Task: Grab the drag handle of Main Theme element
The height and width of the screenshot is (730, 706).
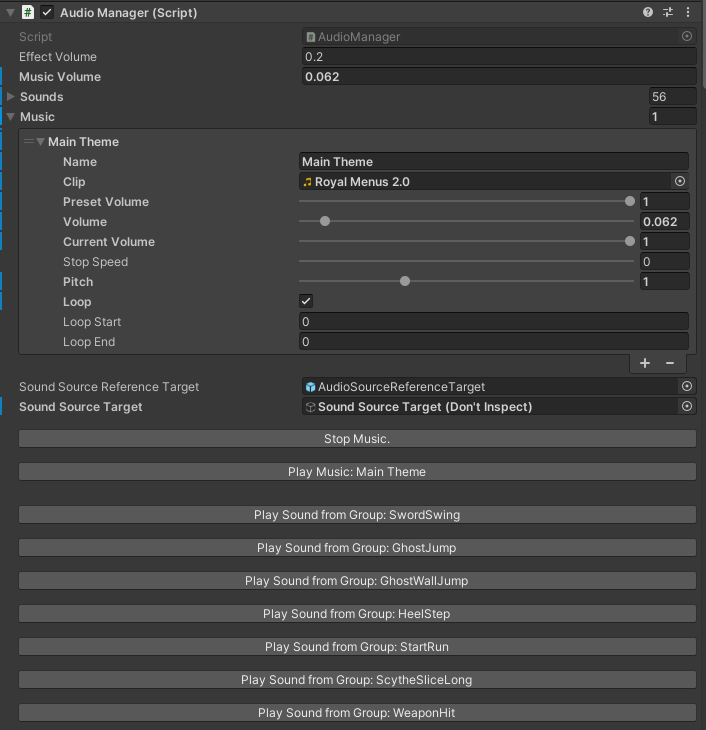Action: pyautogui.click(x=28, y=142)
